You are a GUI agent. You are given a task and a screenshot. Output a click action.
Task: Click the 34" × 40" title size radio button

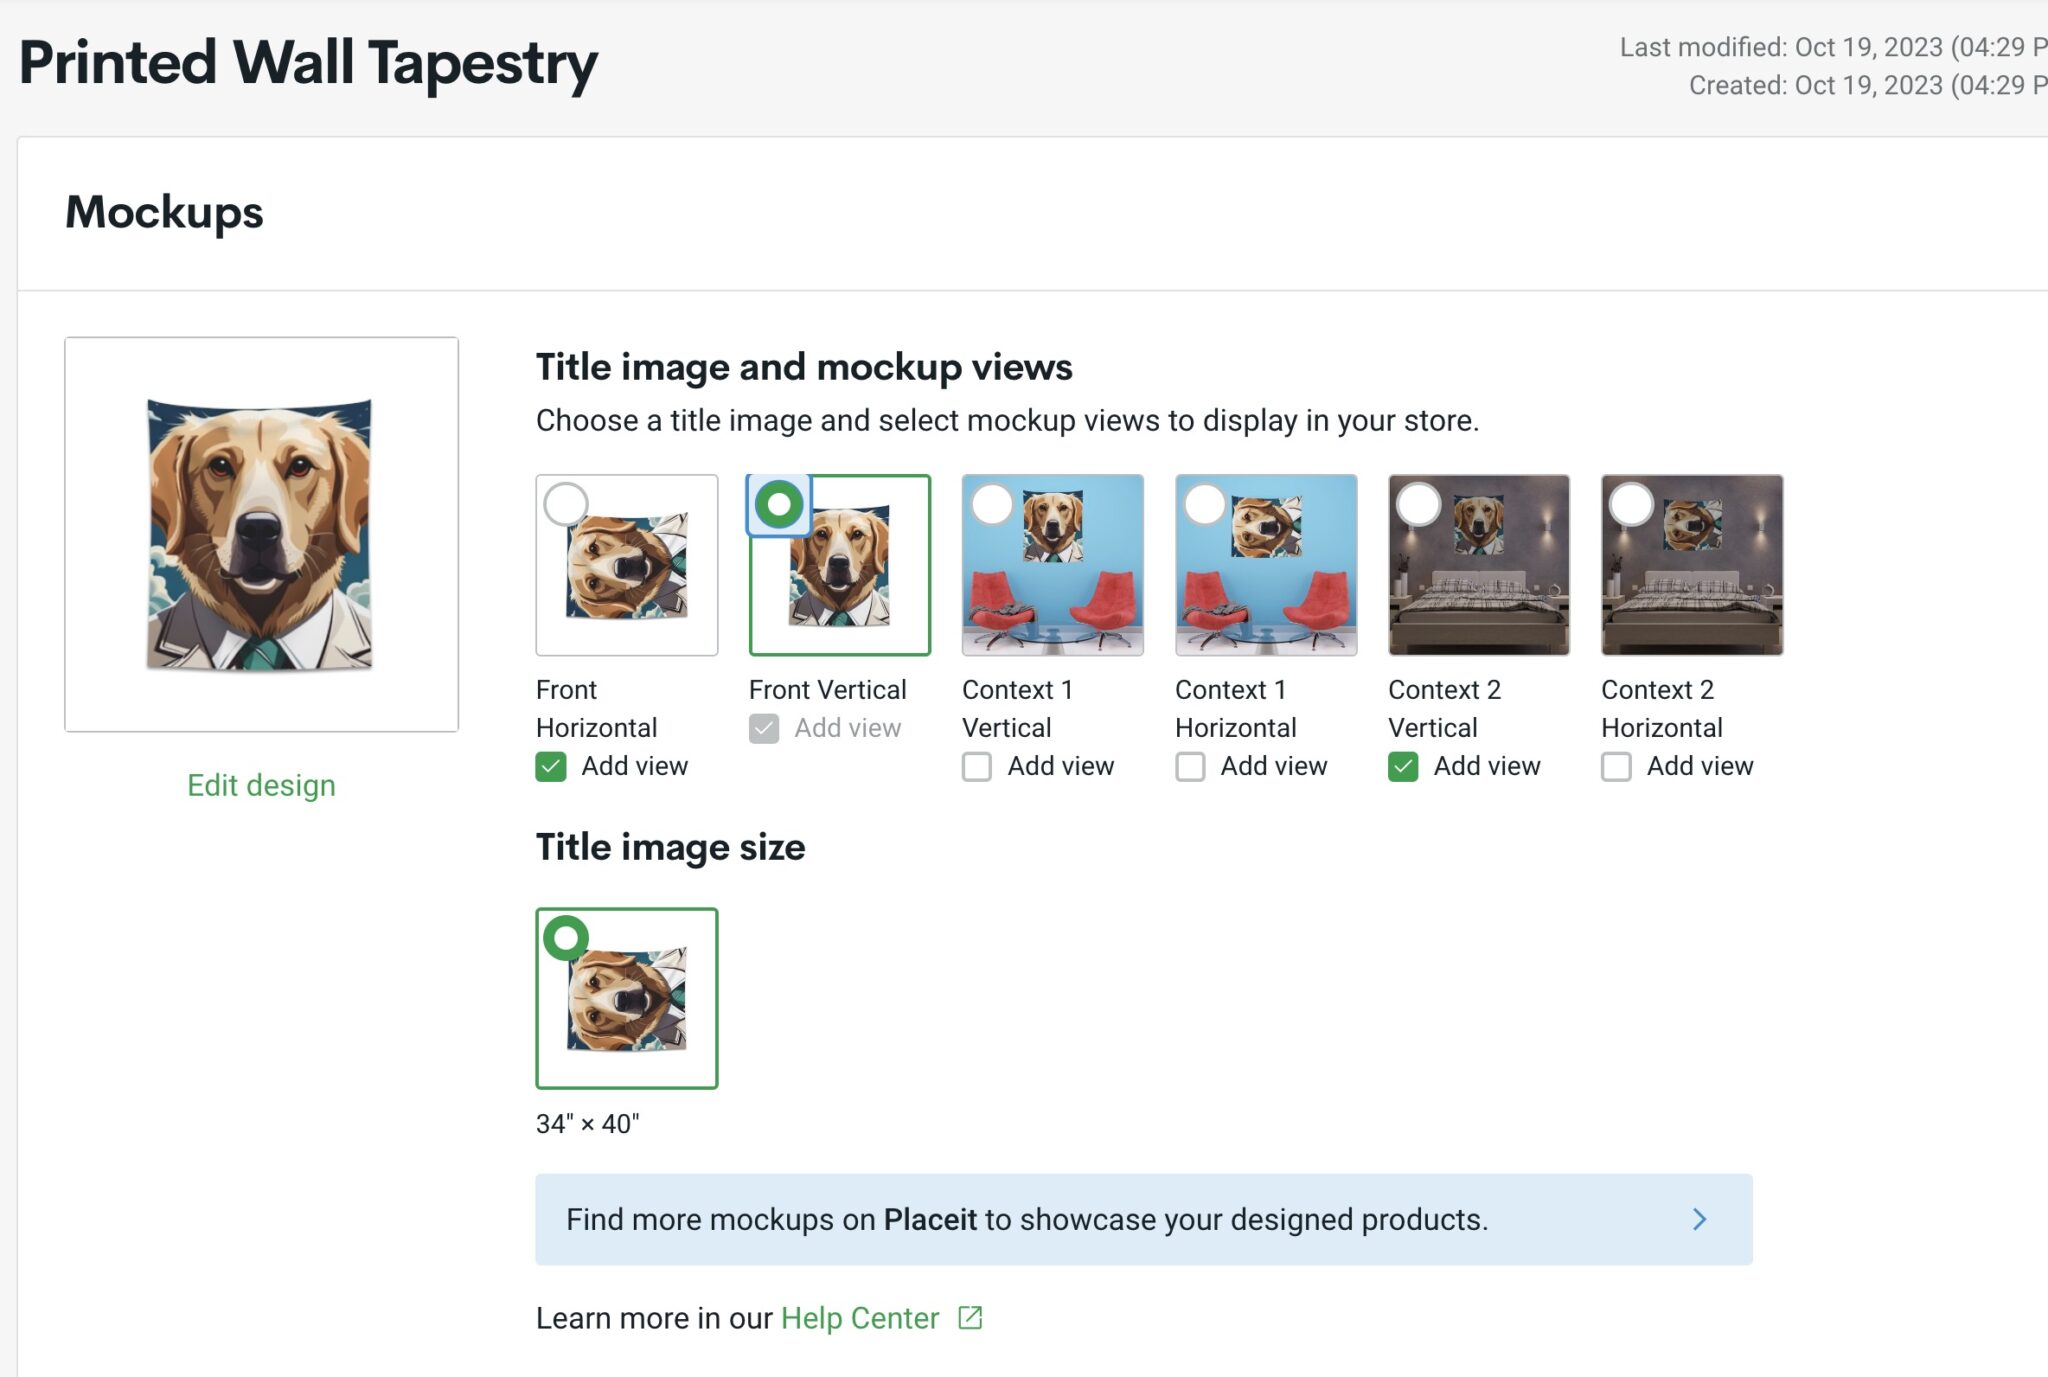[x=567, y=938]
